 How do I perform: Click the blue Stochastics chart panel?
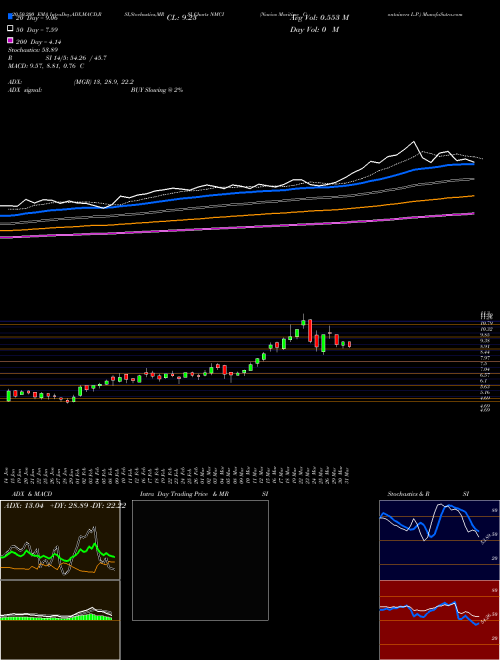coord(439,540)
